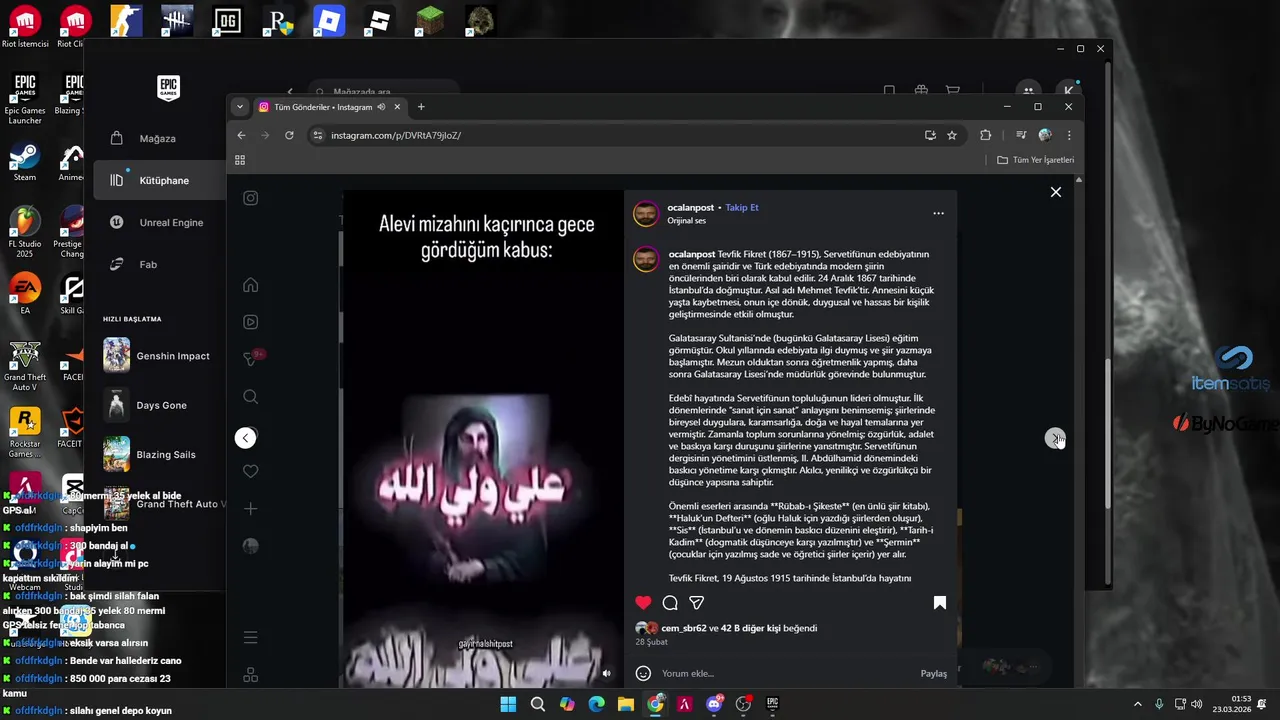Go back in Chrome
Viewport: 1280px width, 720px height.
241,135
